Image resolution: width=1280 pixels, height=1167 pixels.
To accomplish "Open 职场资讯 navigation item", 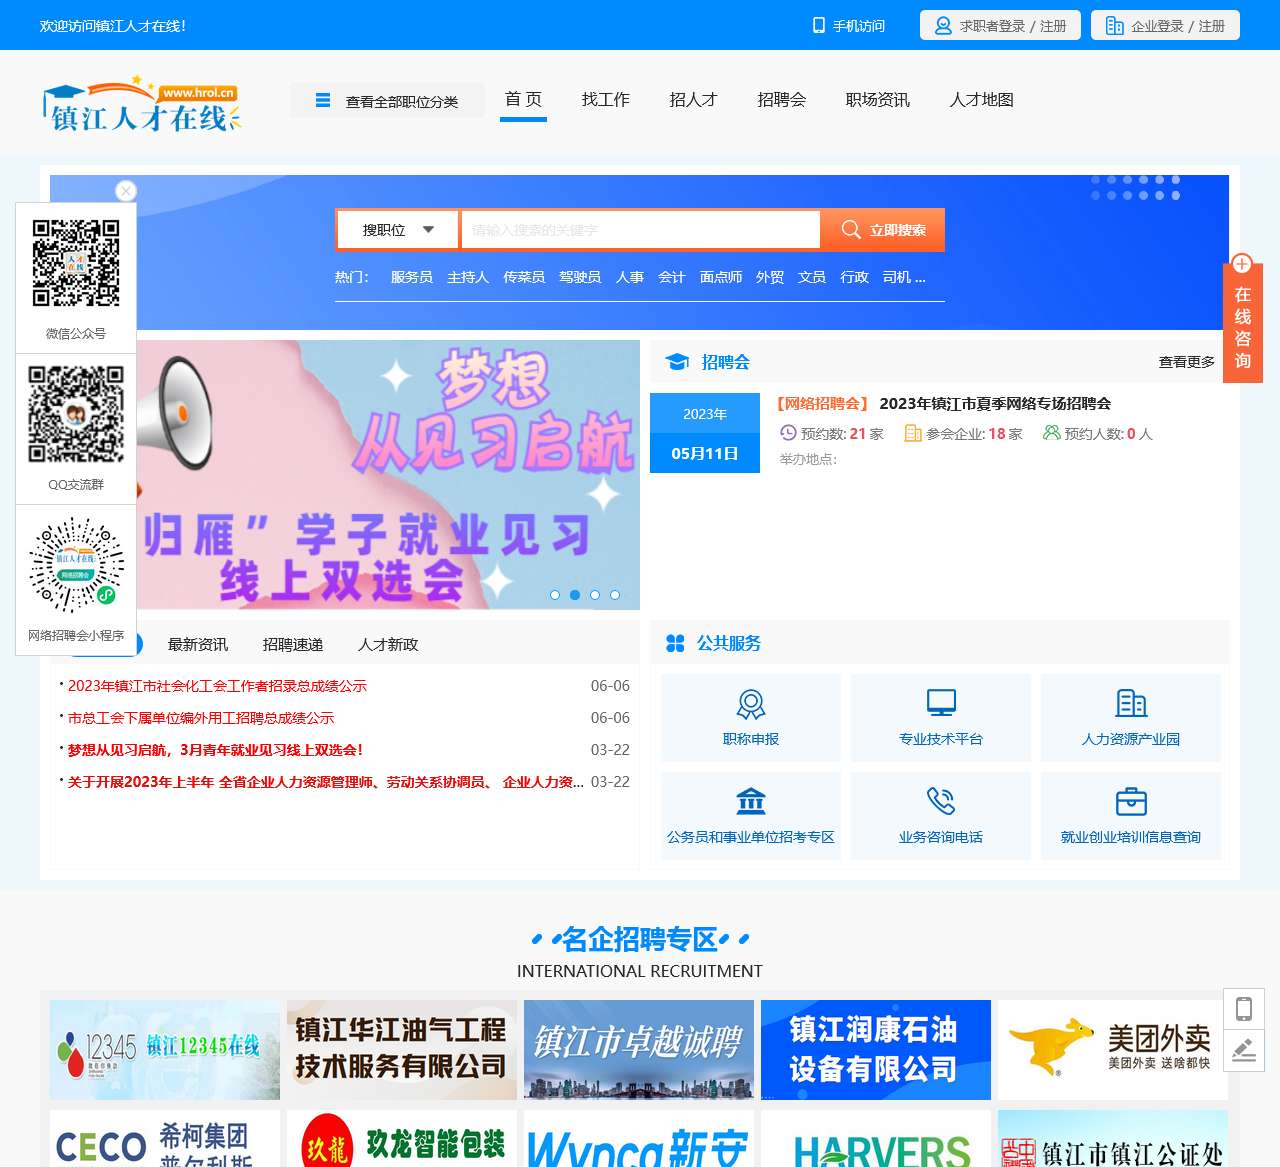I will pyautogui.click(x=878, y=99).
